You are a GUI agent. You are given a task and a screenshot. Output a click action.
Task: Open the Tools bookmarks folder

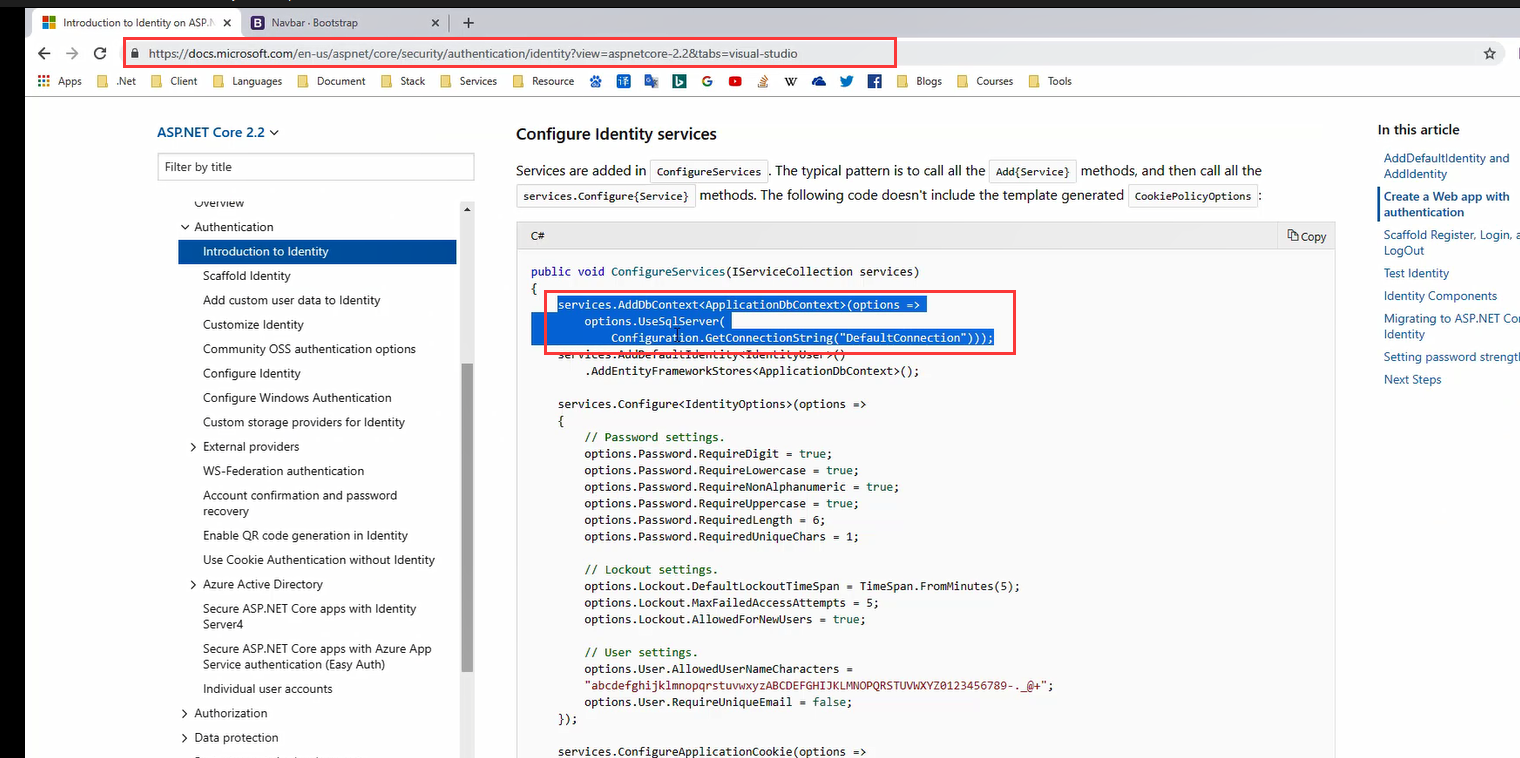tap(1049, 81)
